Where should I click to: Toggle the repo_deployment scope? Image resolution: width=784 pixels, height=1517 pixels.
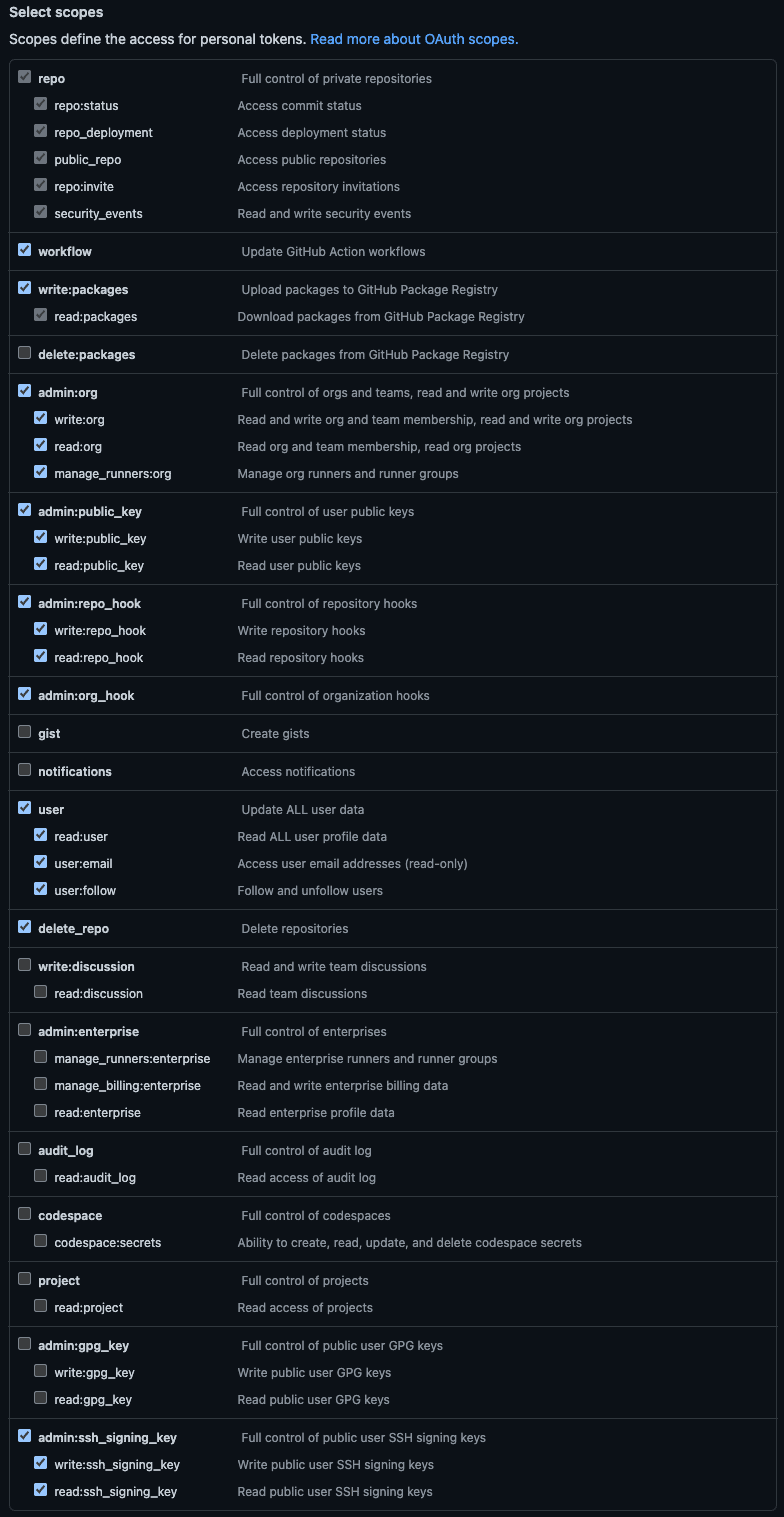[40, 130]
